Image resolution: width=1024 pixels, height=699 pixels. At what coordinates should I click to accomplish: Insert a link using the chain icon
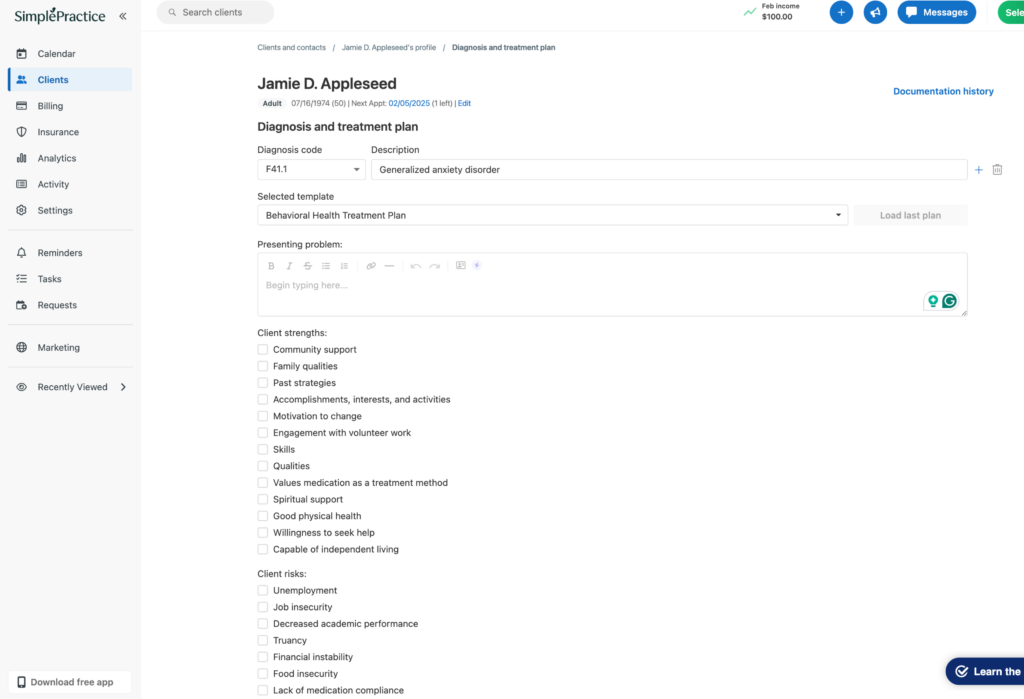pyautogui.click(x=371, y=265)
